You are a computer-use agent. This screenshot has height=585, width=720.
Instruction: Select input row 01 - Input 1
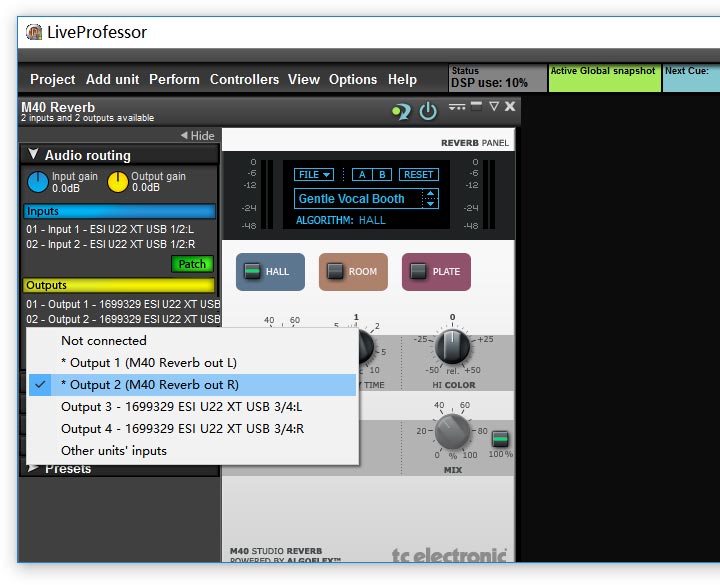click(x=110, y=229)
